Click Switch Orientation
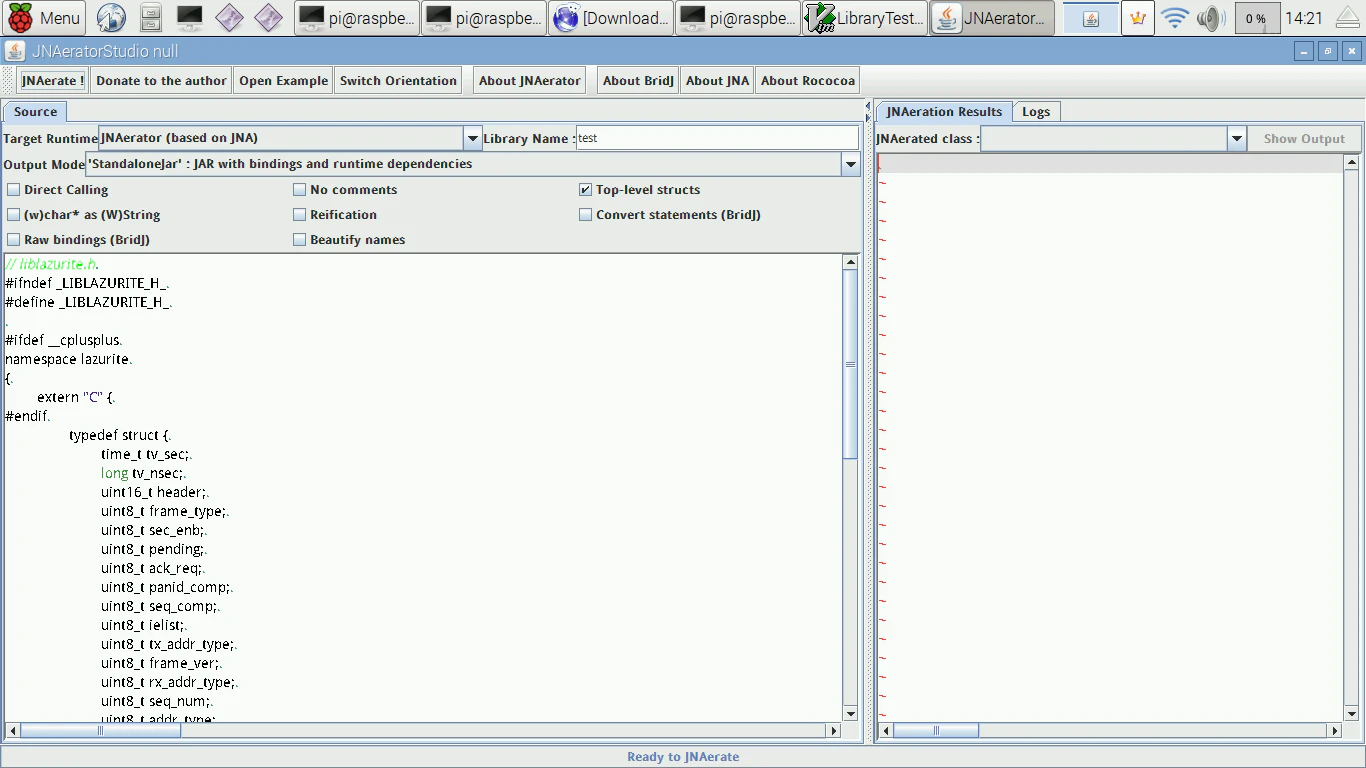 coord(398,81)
